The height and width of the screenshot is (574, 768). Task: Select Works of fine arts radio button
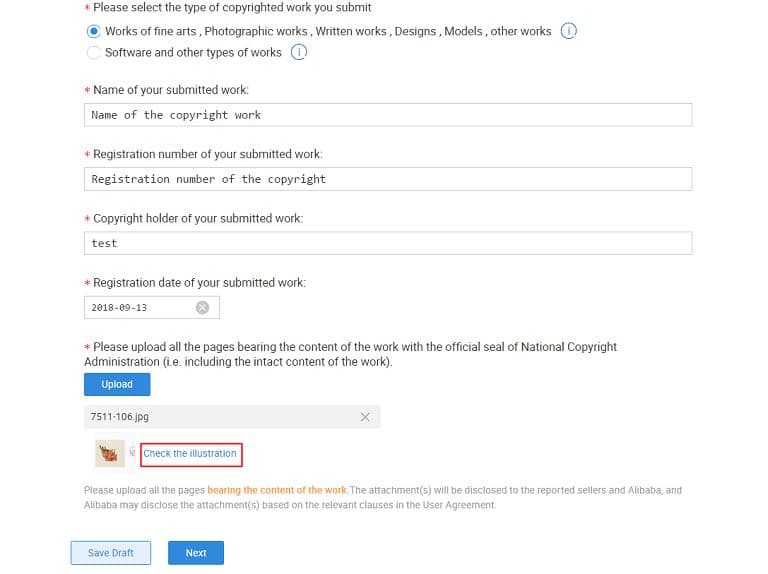(94, 31)
